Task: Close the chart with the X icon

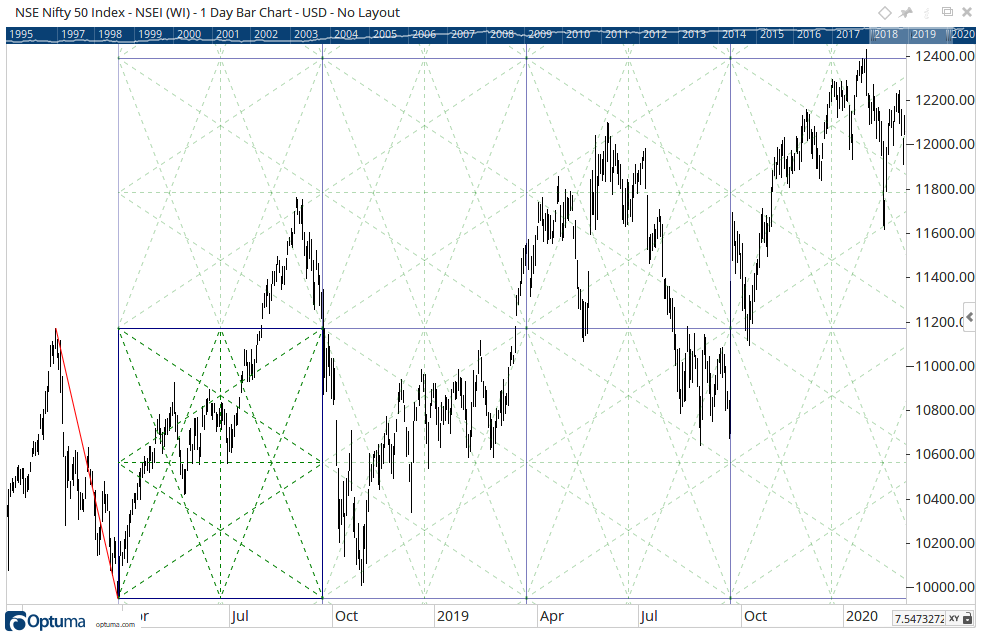Action: pos(967,12)
